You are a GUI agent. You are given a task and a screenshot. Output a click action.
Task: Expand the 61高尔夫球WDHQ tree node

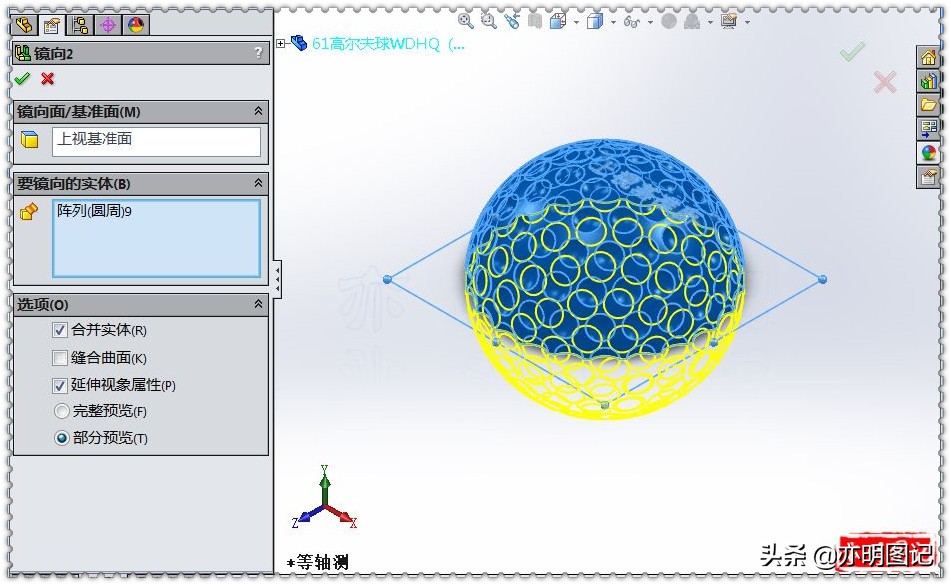285,44
